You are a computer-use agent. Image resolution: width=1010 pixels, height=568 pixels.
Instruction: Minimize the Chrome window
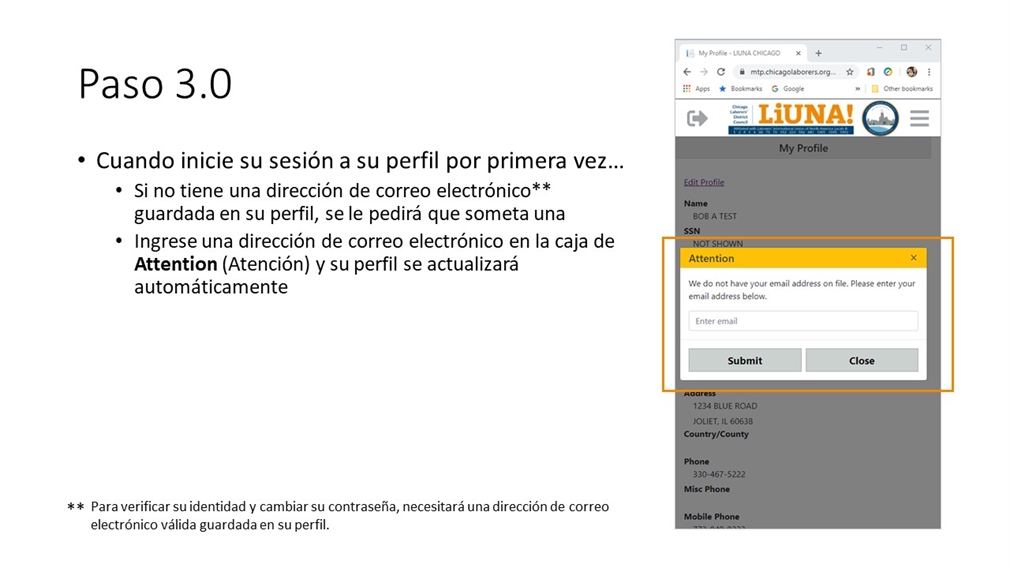[x=879, y=48]
